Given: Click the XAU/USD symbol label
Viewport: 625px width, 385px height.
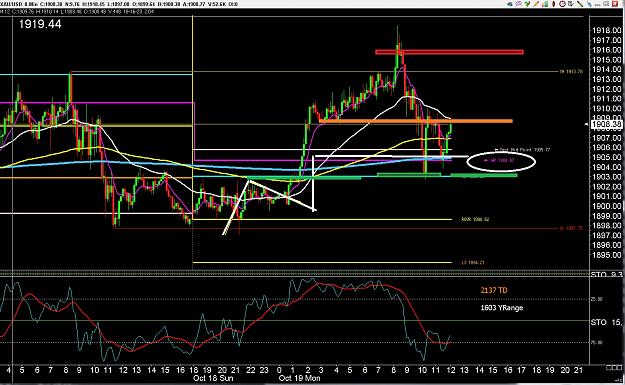Looking at the screenshot, I should 12,4.
